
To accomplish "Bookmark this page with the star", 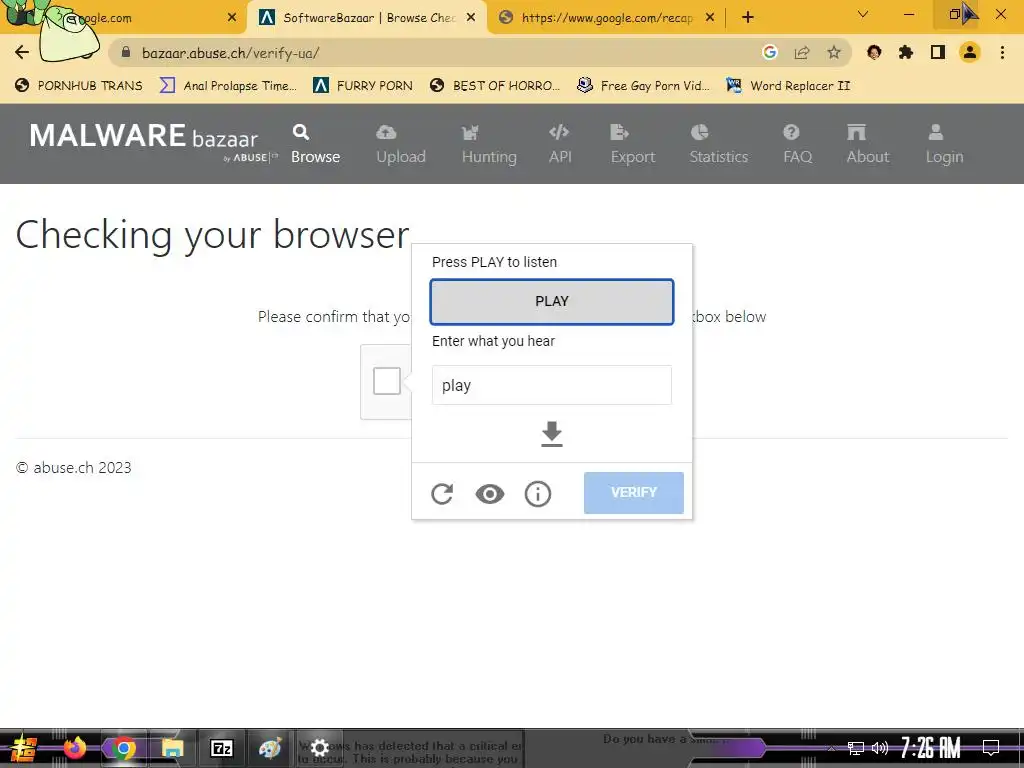I will [x=834, y=52].
